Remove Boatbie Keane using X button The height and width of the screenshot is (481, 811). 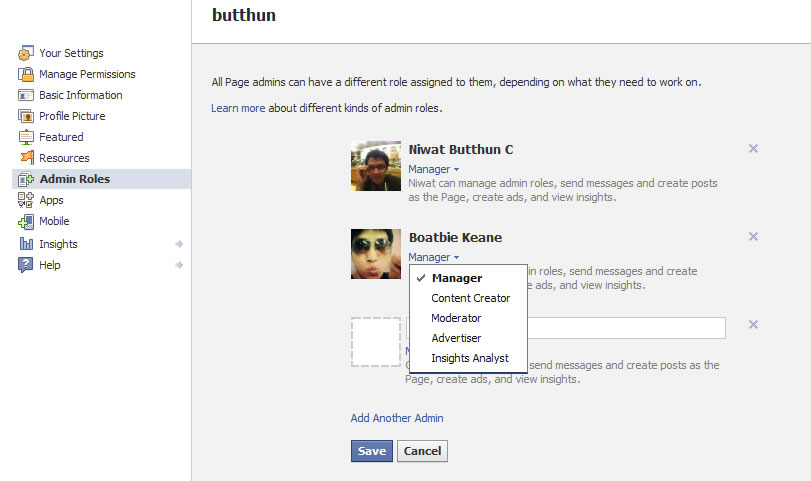753,237
